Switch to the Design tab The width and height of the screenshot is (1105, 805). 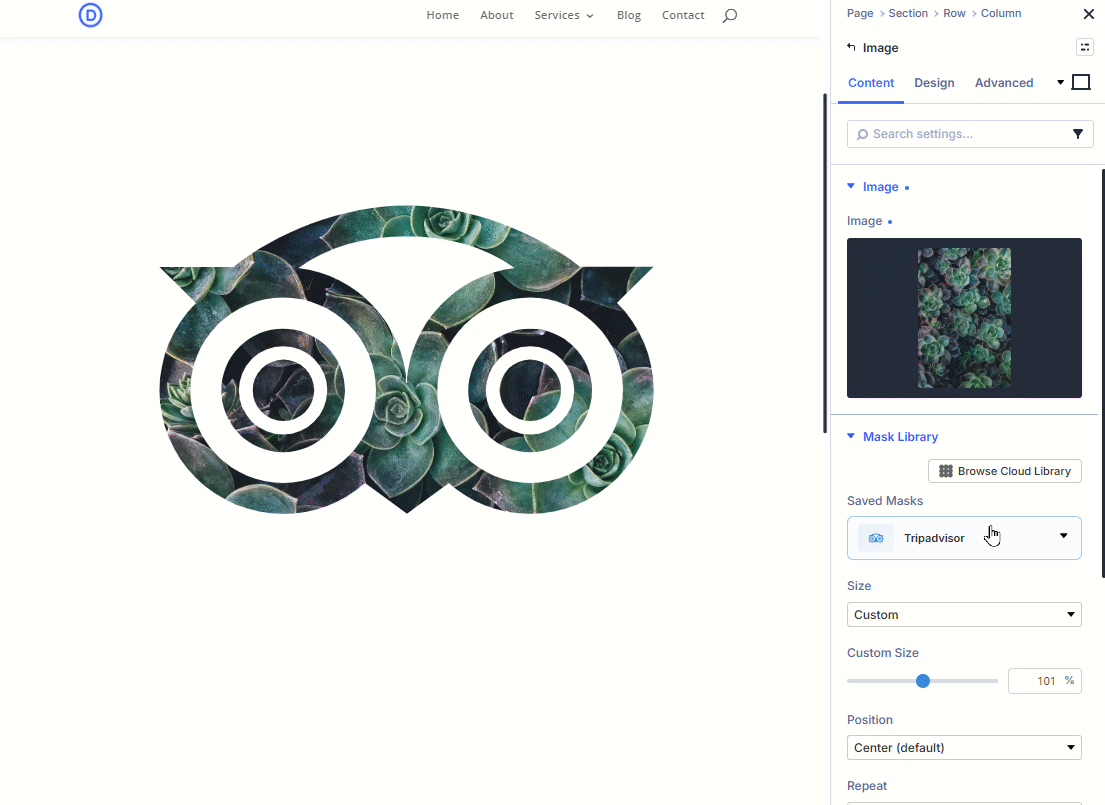pyautogui.click(x=934, y=82)
